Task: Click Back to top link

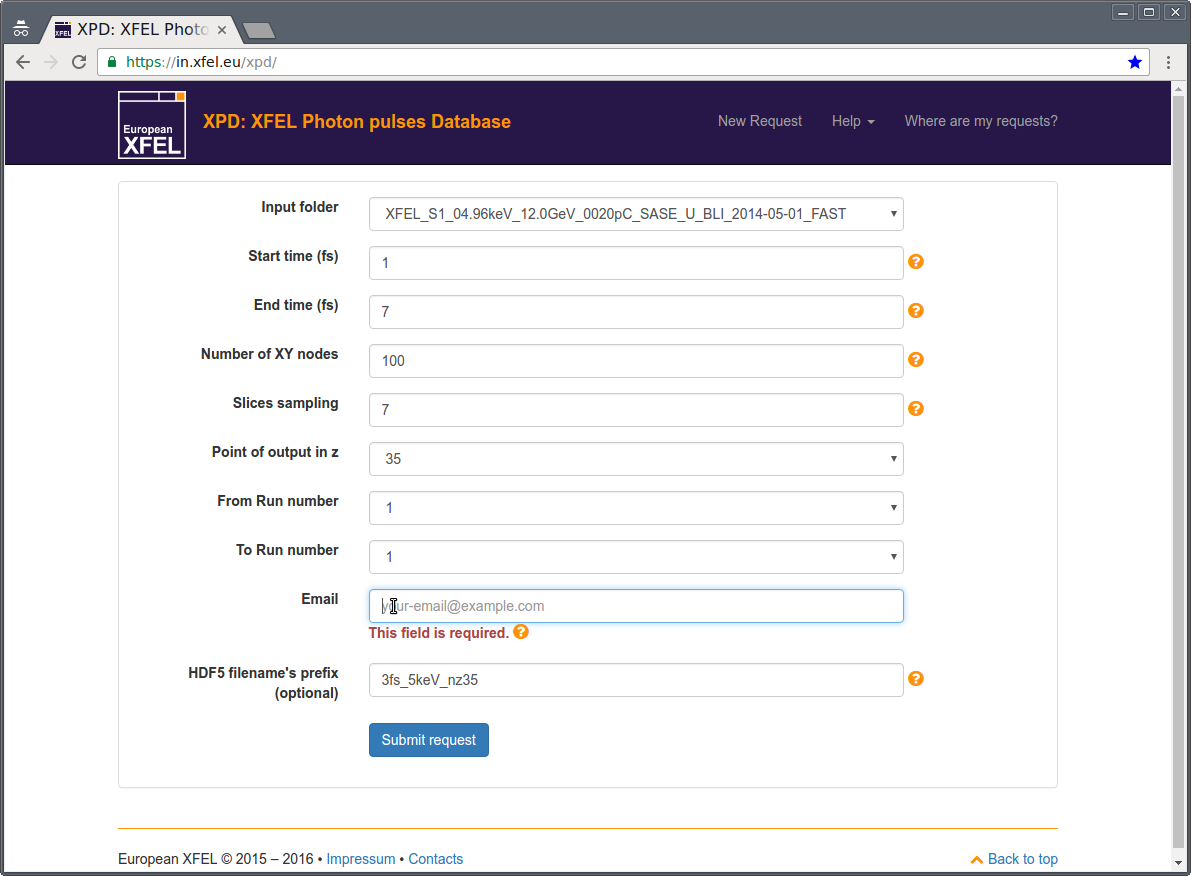Action: (x=1014, y=859)
